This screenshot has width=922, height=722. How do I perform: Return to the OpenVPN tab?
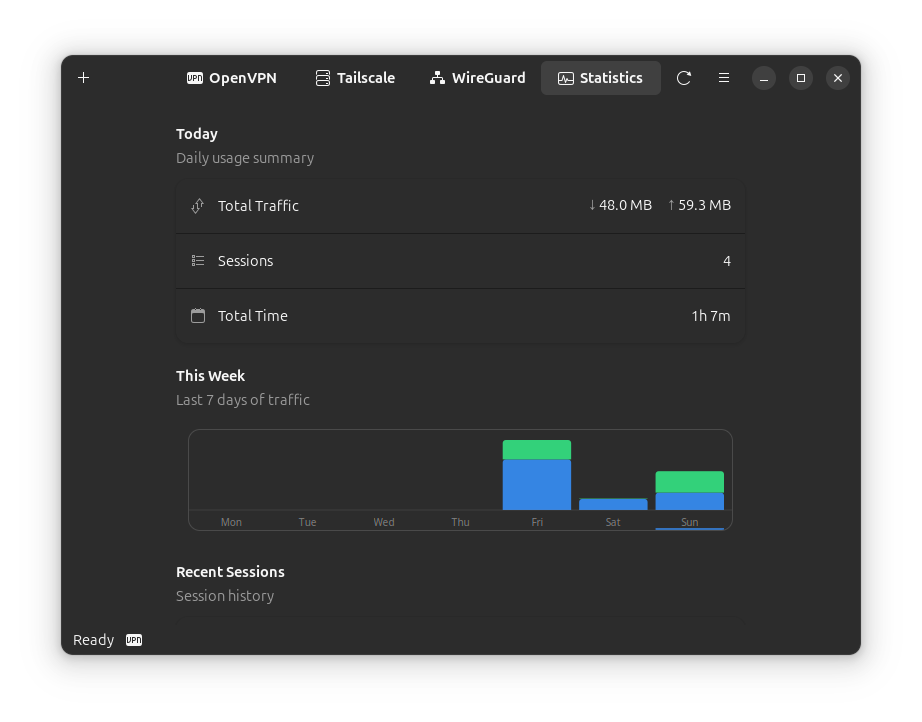click(231, 77)
